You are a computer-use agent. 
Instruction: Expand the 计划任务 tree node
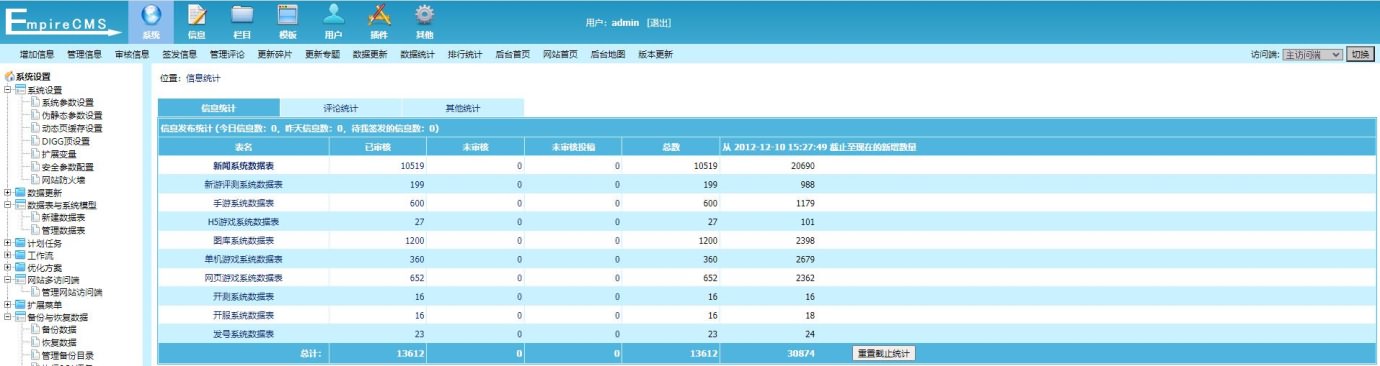click(x=8, y=242)
